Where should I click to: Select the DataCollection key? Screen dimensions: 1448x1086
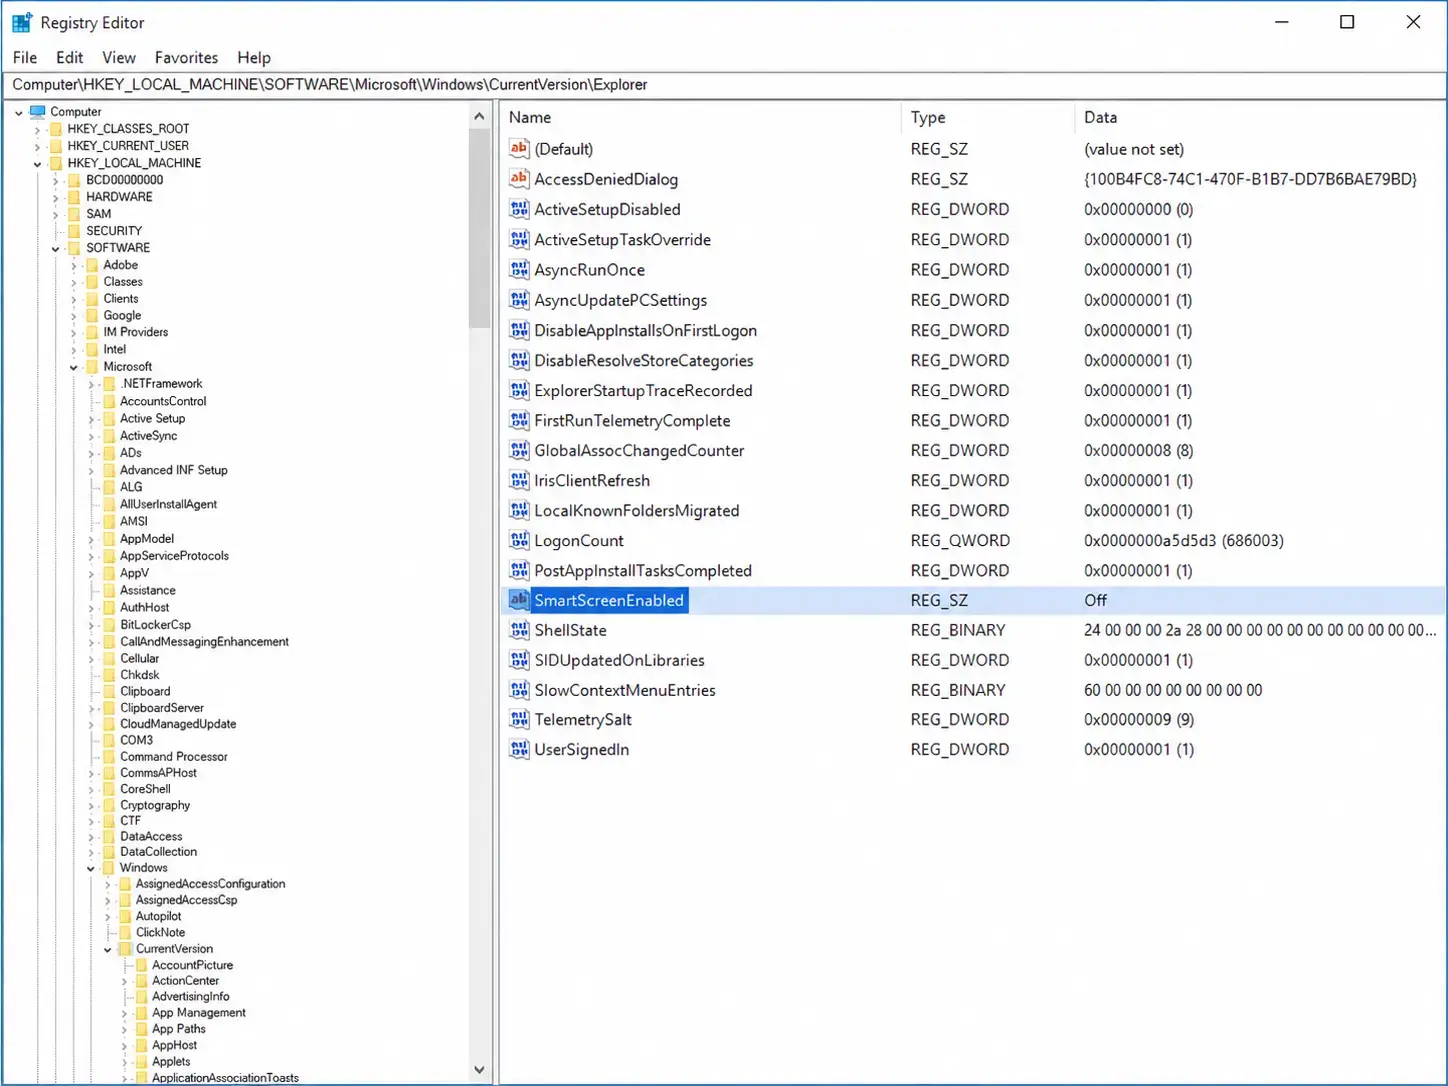[x=158, y=852]
